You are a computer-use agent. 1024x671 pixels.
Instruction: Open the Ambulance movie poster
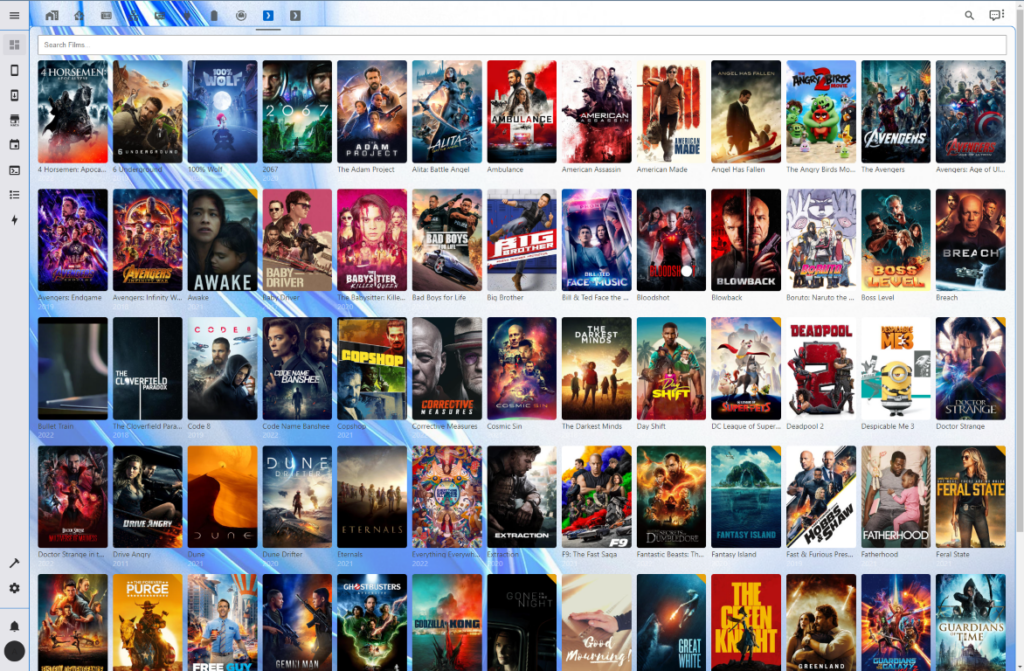(522, 112)
